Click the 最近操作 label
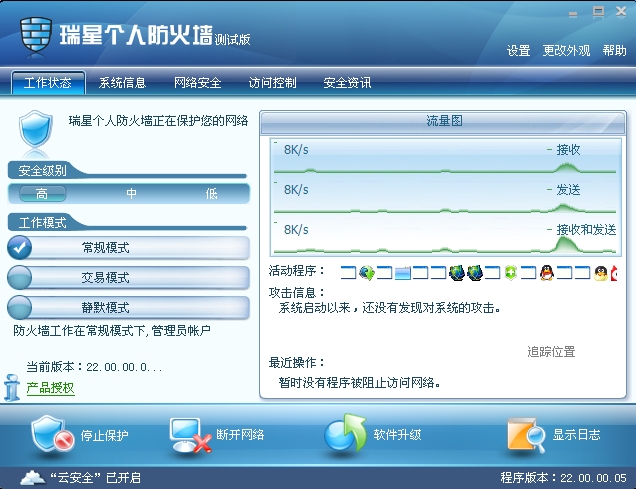Image resolution: width=636 pixels, height=489 pixels. 297,362
